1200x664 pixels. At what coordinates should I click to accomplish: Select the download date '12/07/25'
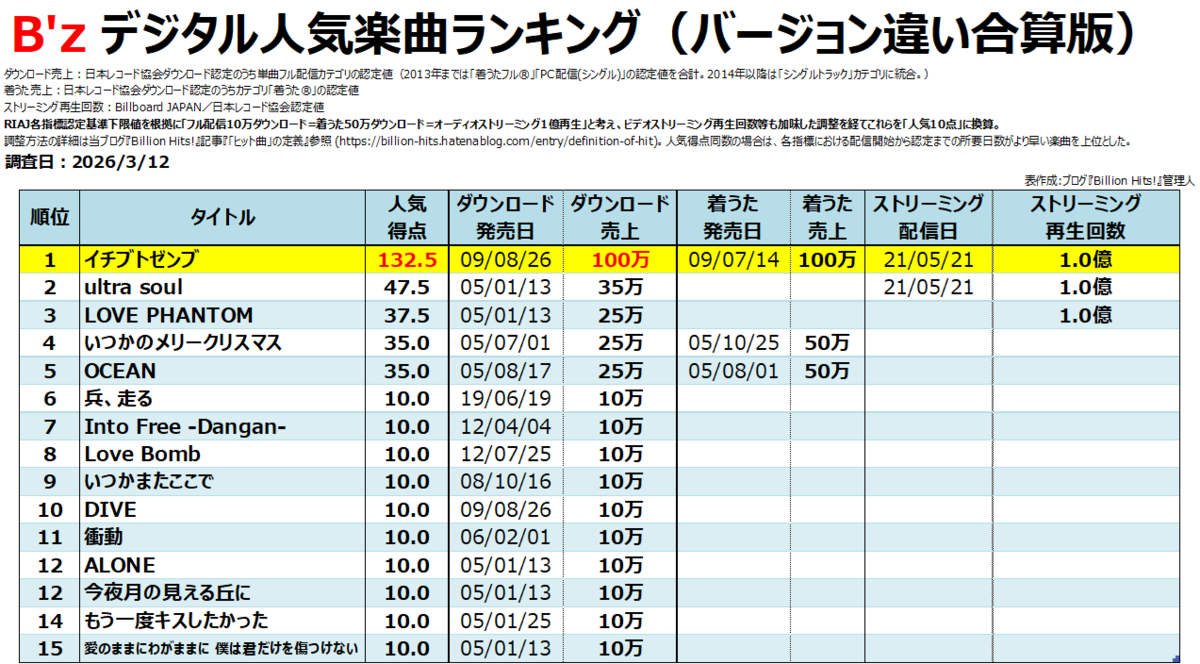coord(506,454)
